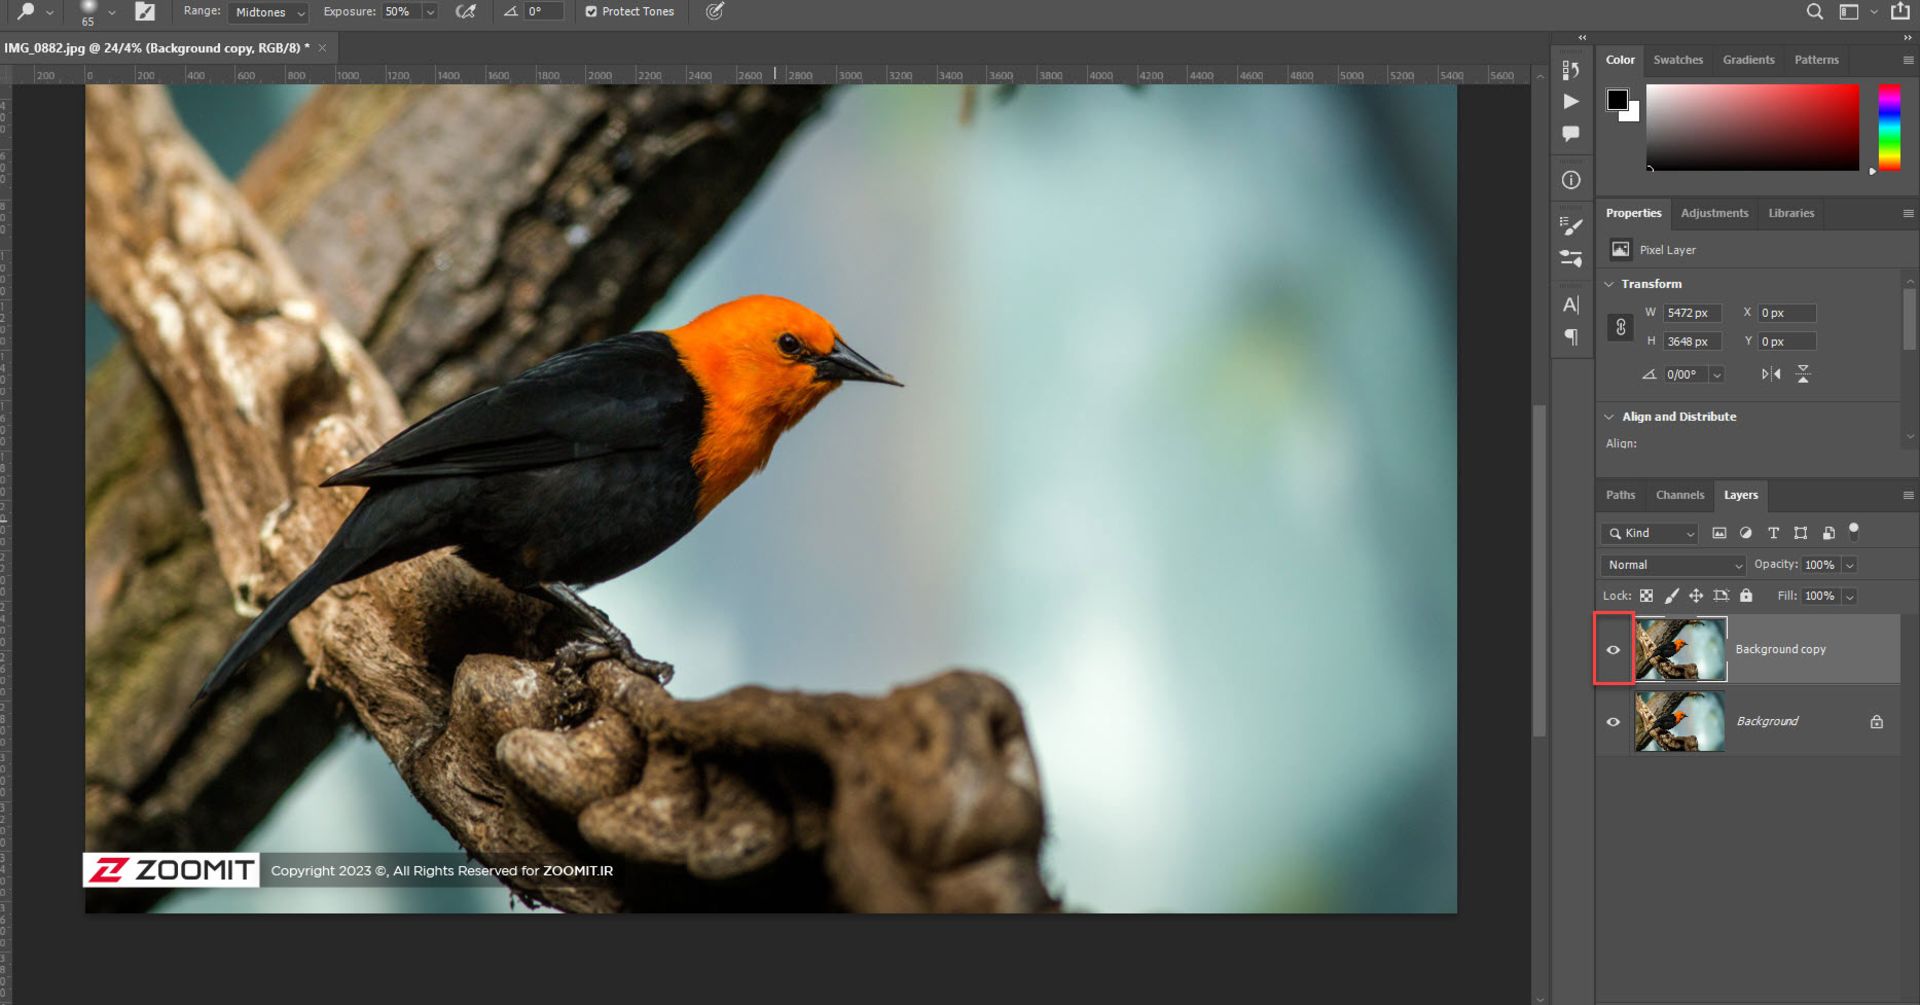Click the lock all layers icon
Viewport: 1920px width, 1005px height.
pyautogui.click(x=1746, y=596)
